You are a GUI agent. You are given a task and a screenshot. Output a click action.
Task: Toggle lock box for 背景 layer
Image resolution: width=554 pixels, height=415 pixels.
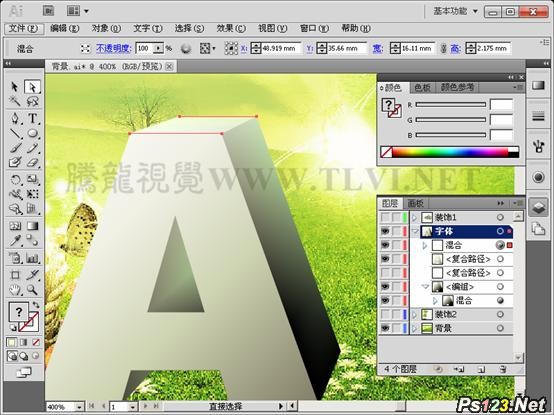coord(396,328)
